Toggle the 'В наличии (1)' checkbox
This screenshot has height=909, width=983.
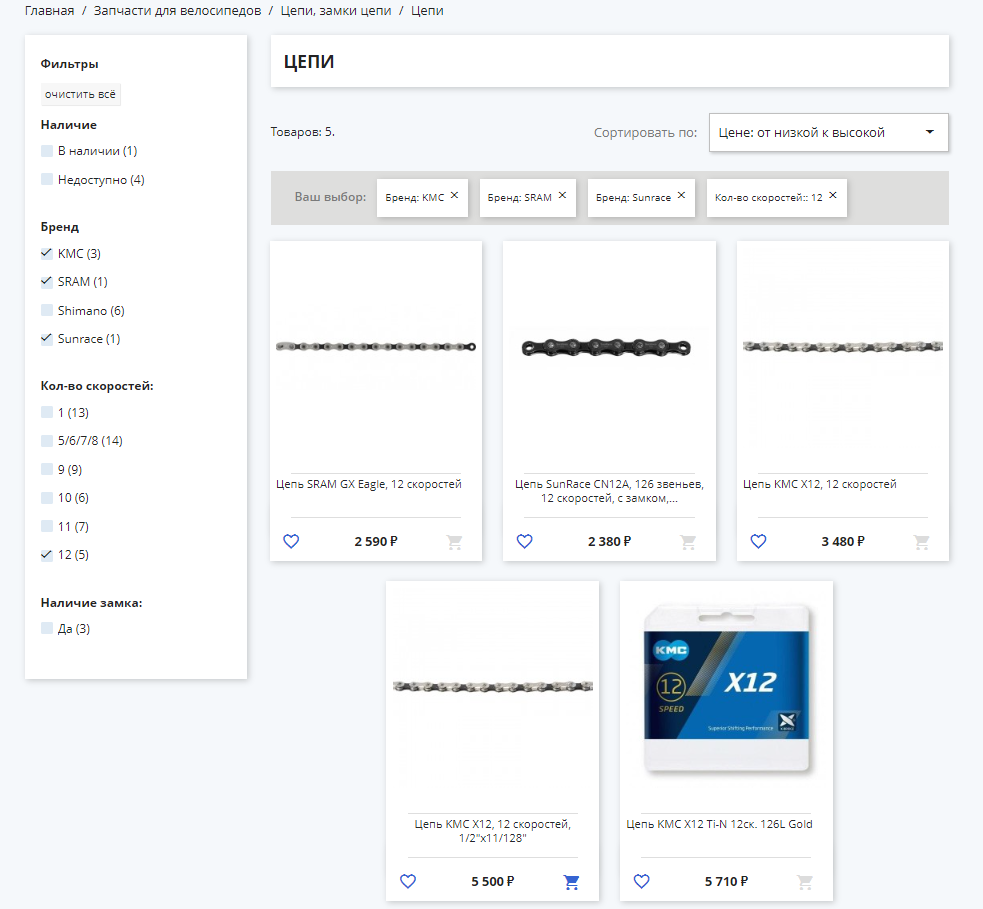tap(46, 150)
